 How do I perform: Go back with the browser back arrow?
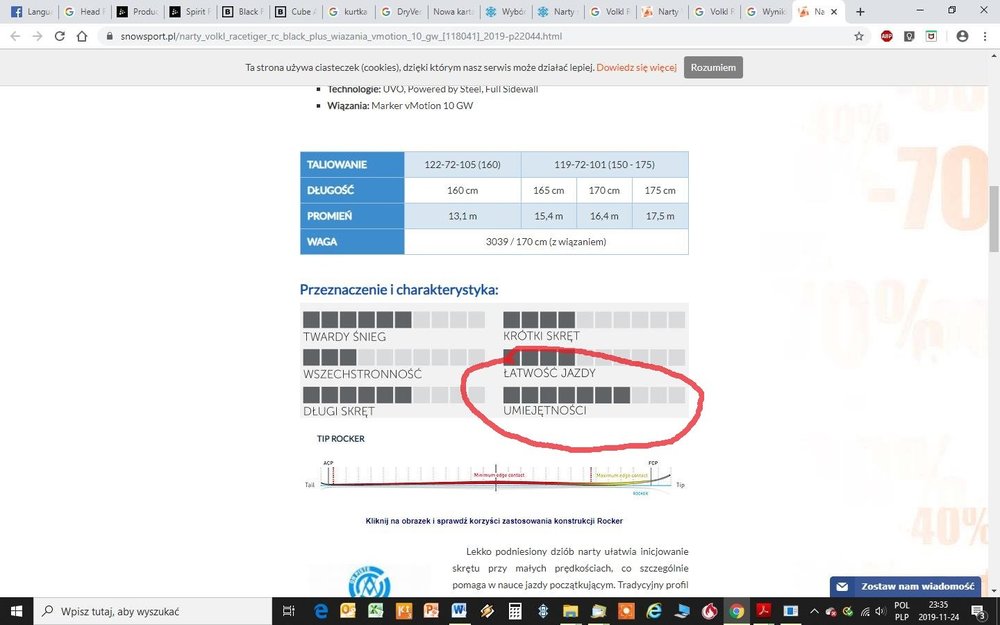click(x=15, y=36)
